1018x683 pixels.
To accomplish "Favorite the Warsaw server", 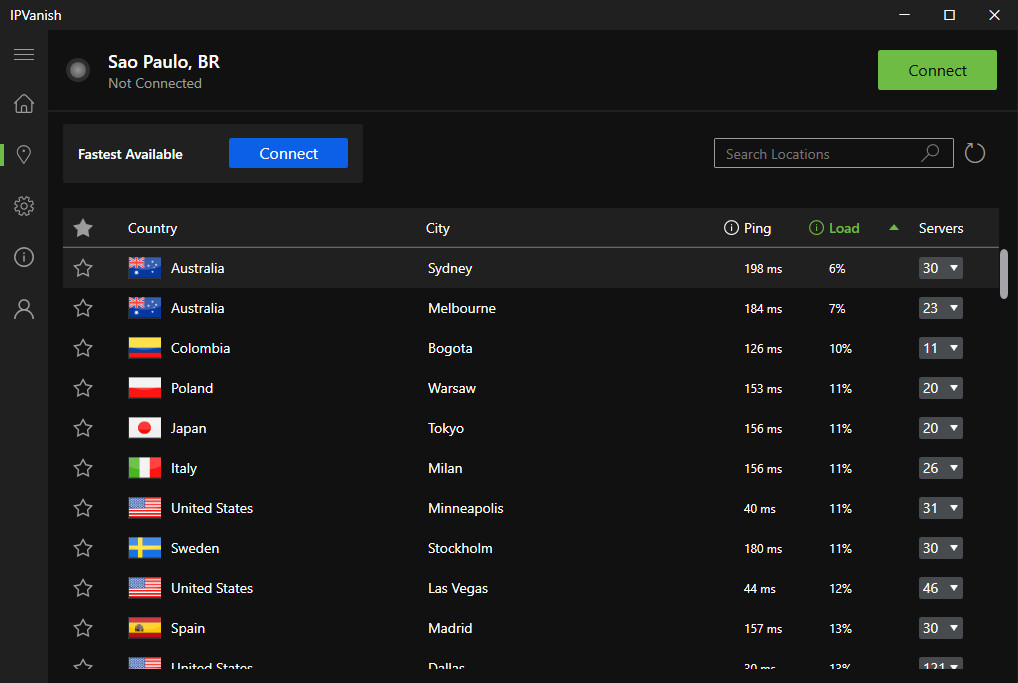I will [x=83, y=388].
